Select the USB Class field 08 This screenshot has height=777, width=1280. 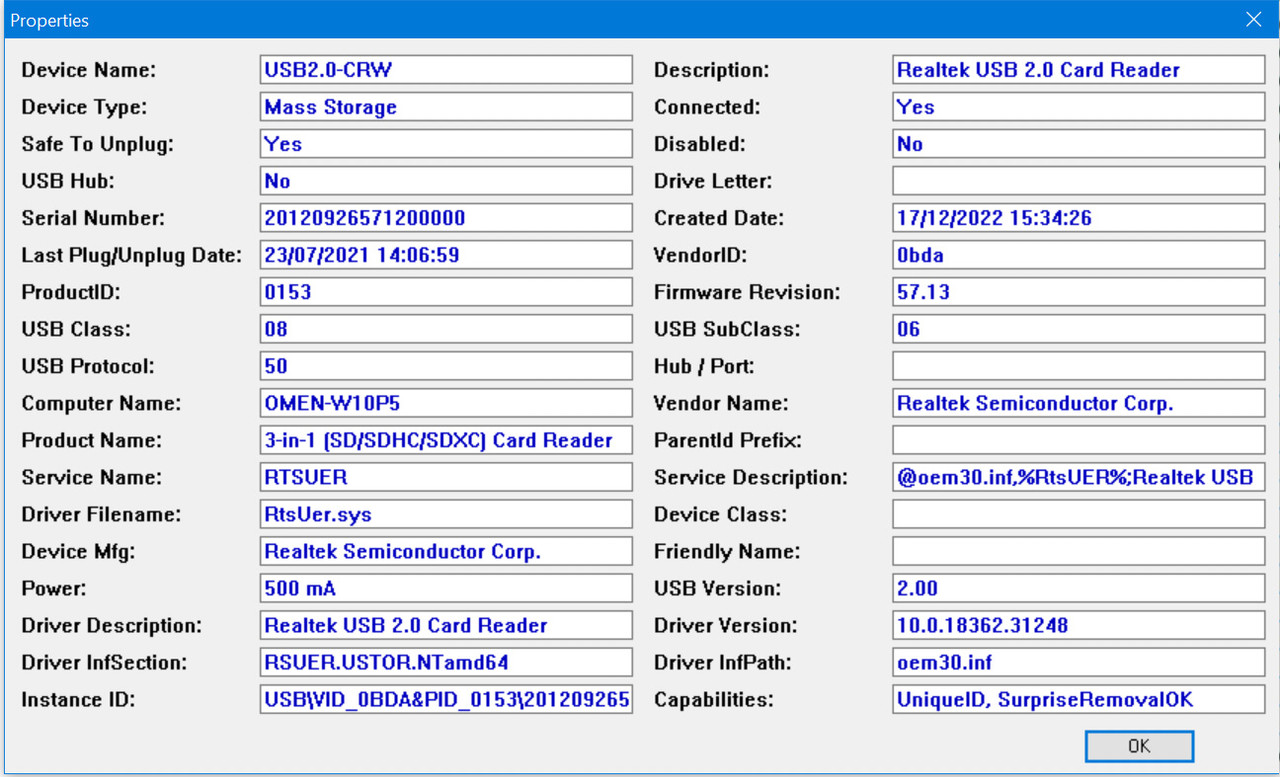[446, 329]
